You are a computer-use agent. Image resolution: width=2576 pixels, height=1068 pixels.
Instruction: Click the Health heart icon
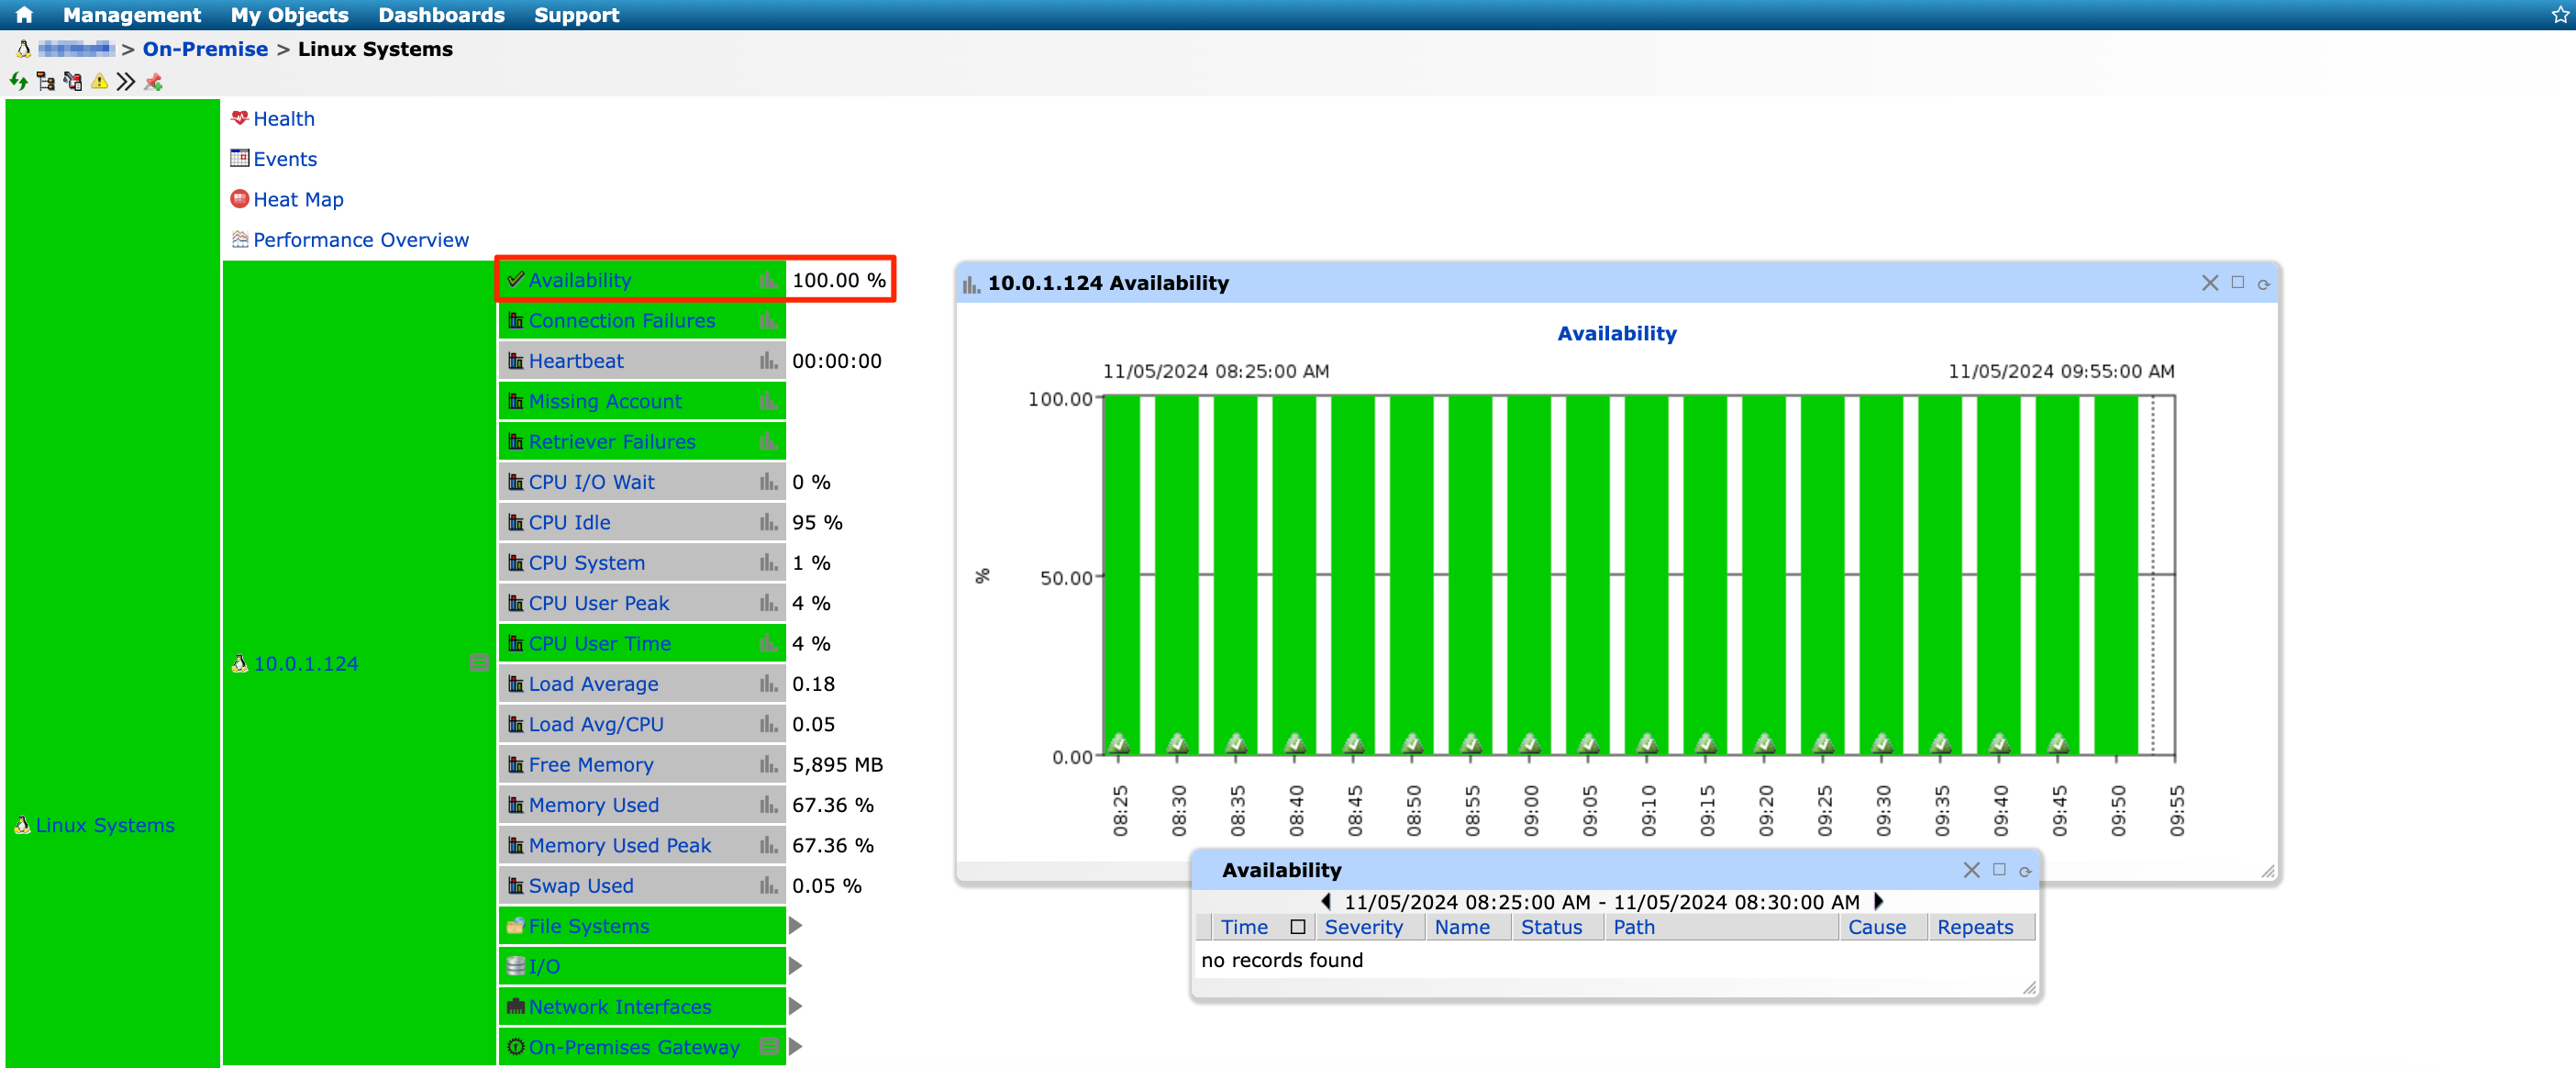pos(240,118)
